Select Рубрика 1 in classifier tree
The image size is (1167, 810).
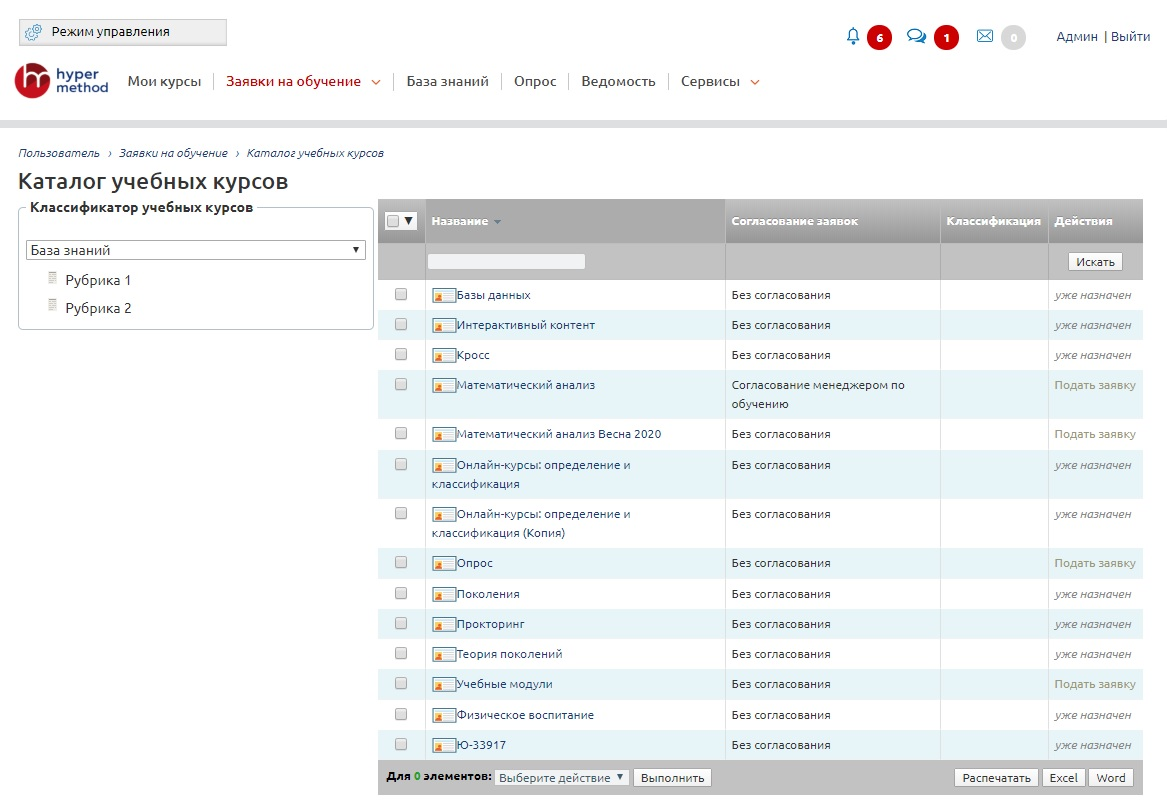(97, 280)
